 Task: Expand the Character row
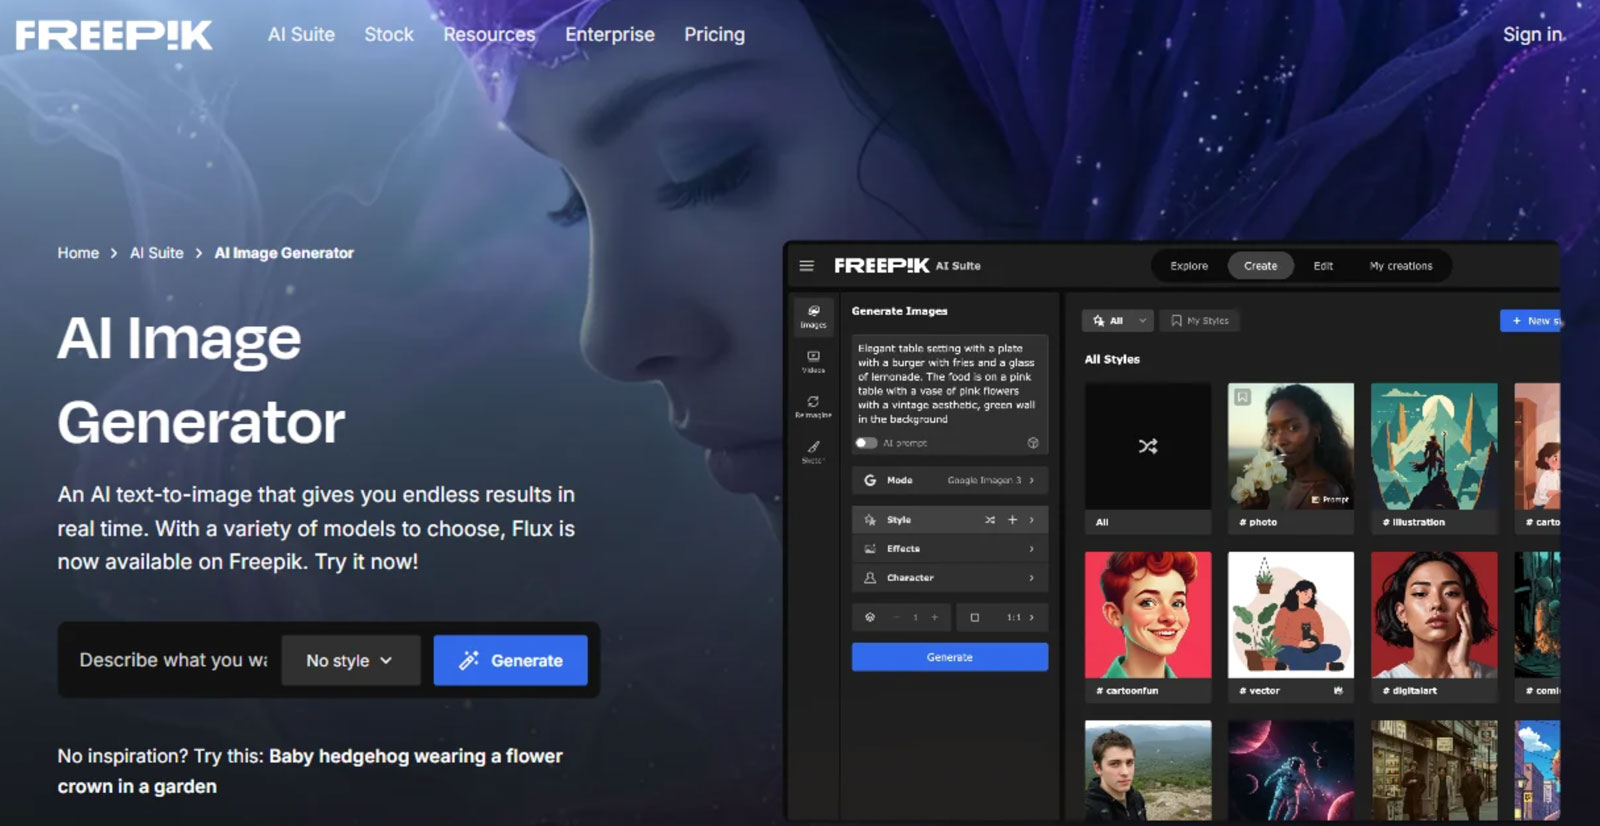coord(948,578)
